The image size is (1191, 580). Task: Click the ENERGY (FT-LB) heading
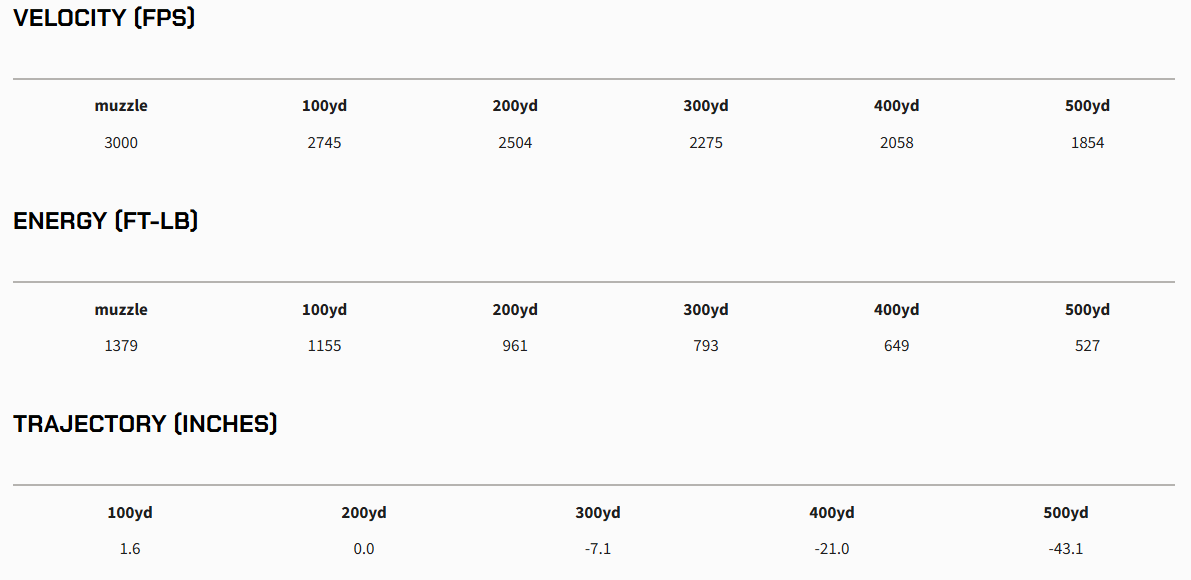(106, 221)
